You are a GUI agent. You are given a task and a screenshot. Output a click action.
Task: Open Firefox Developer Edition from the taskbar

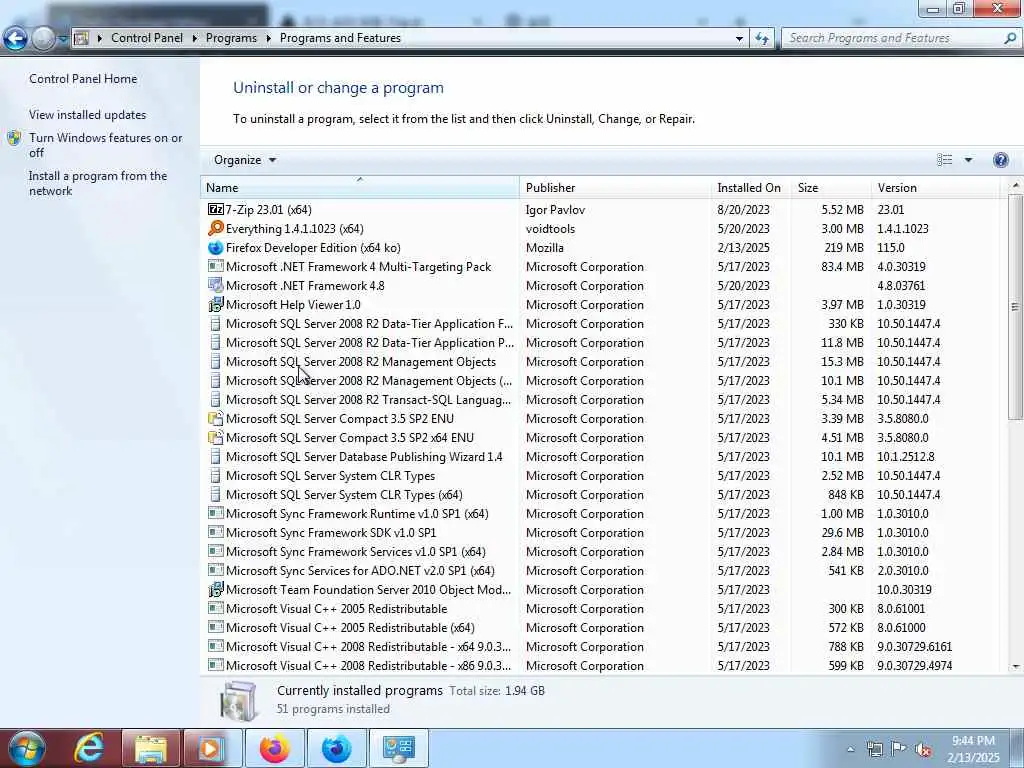336,748
